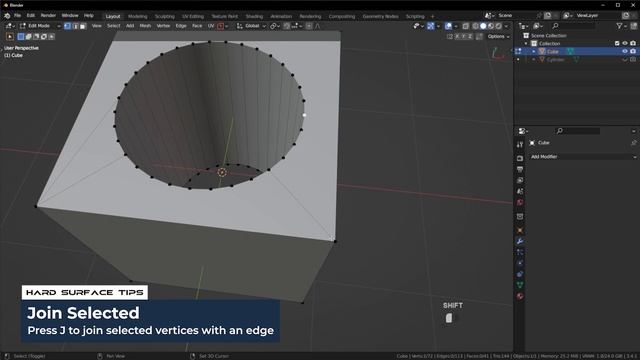This screenshot has width=640, height=360.
Task: Click the properties editor search field
Action: [x=578, y=131]
